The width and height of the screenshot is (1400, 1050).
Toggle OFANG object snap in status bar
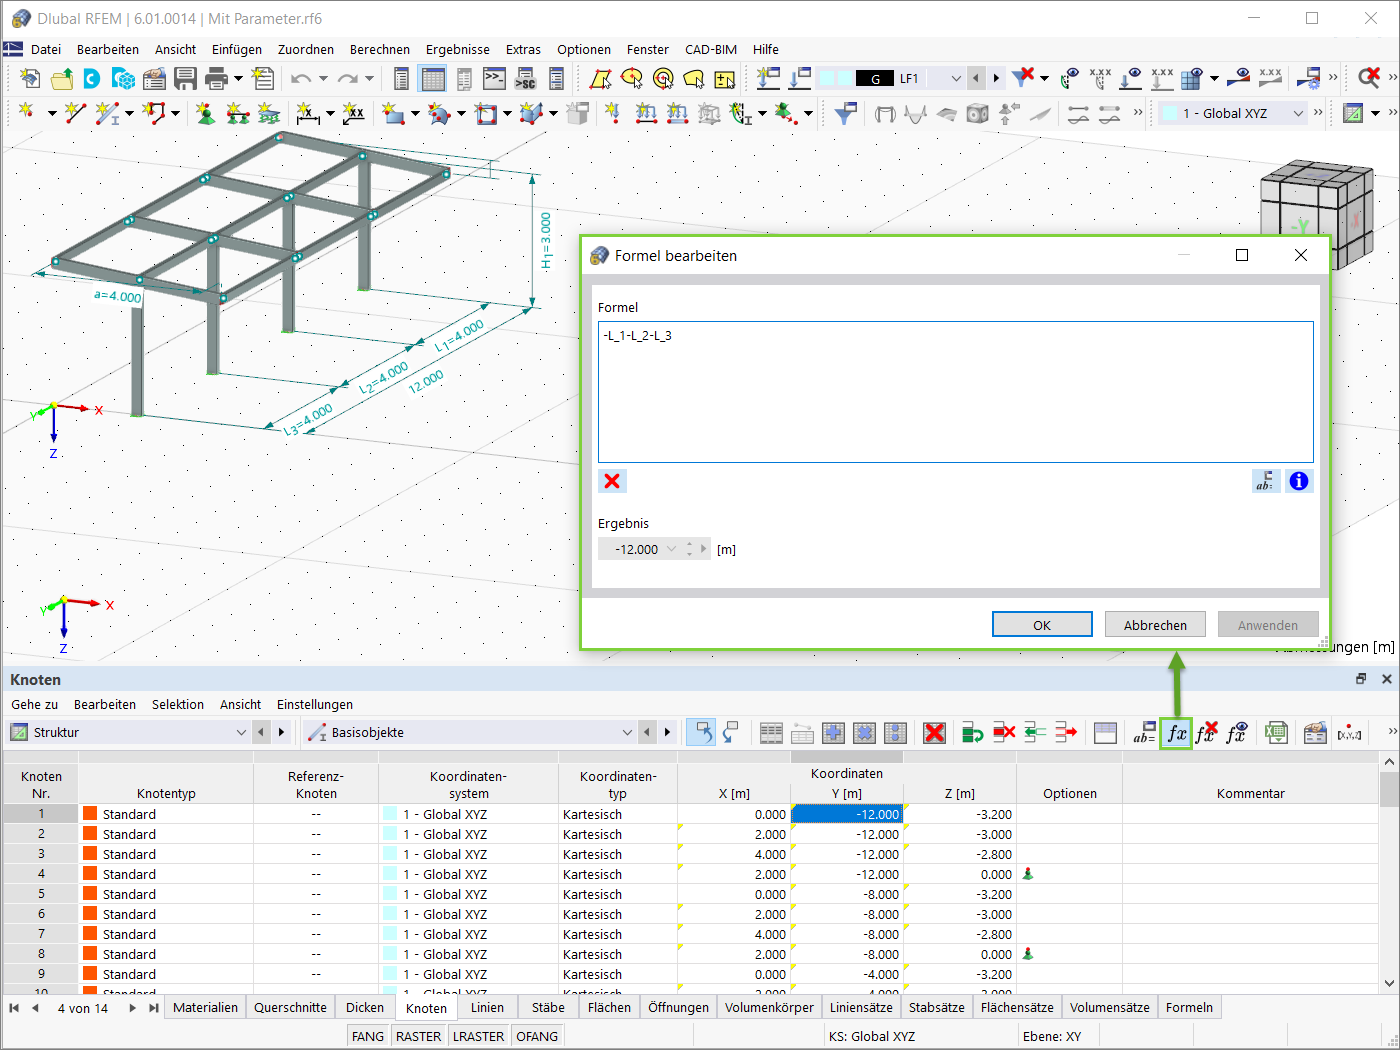coord(537,1036)
